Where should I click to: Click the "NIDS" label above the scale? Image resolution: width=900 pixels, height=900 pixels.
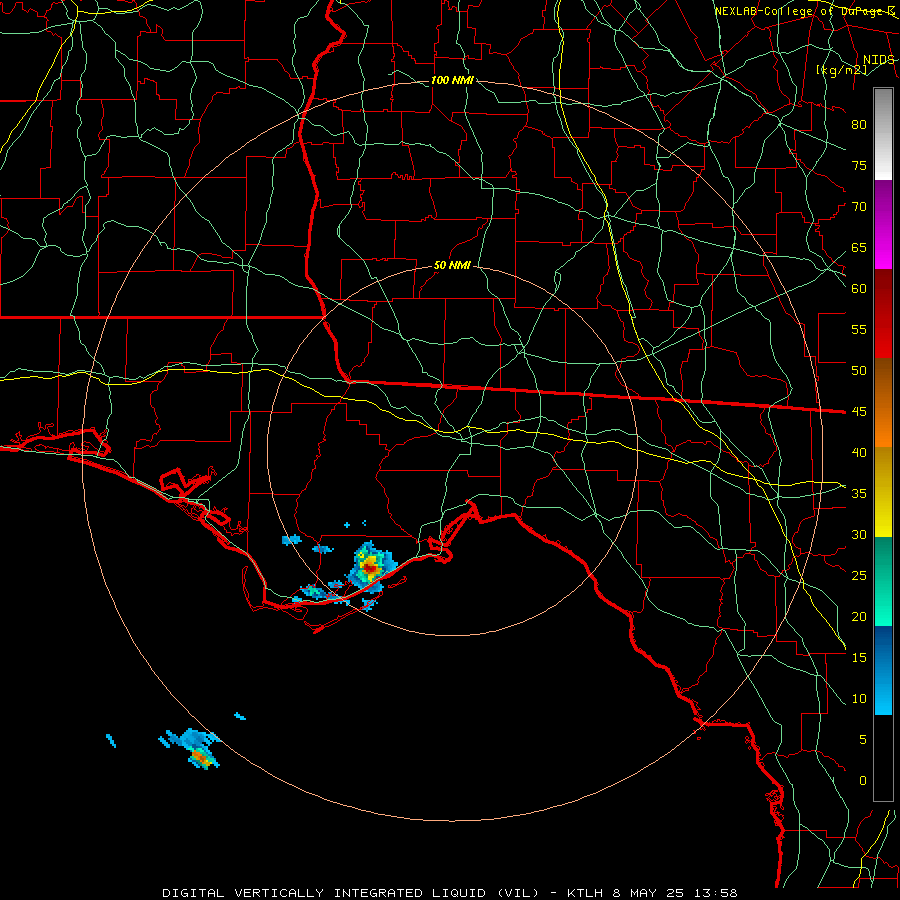click(878, 60)
